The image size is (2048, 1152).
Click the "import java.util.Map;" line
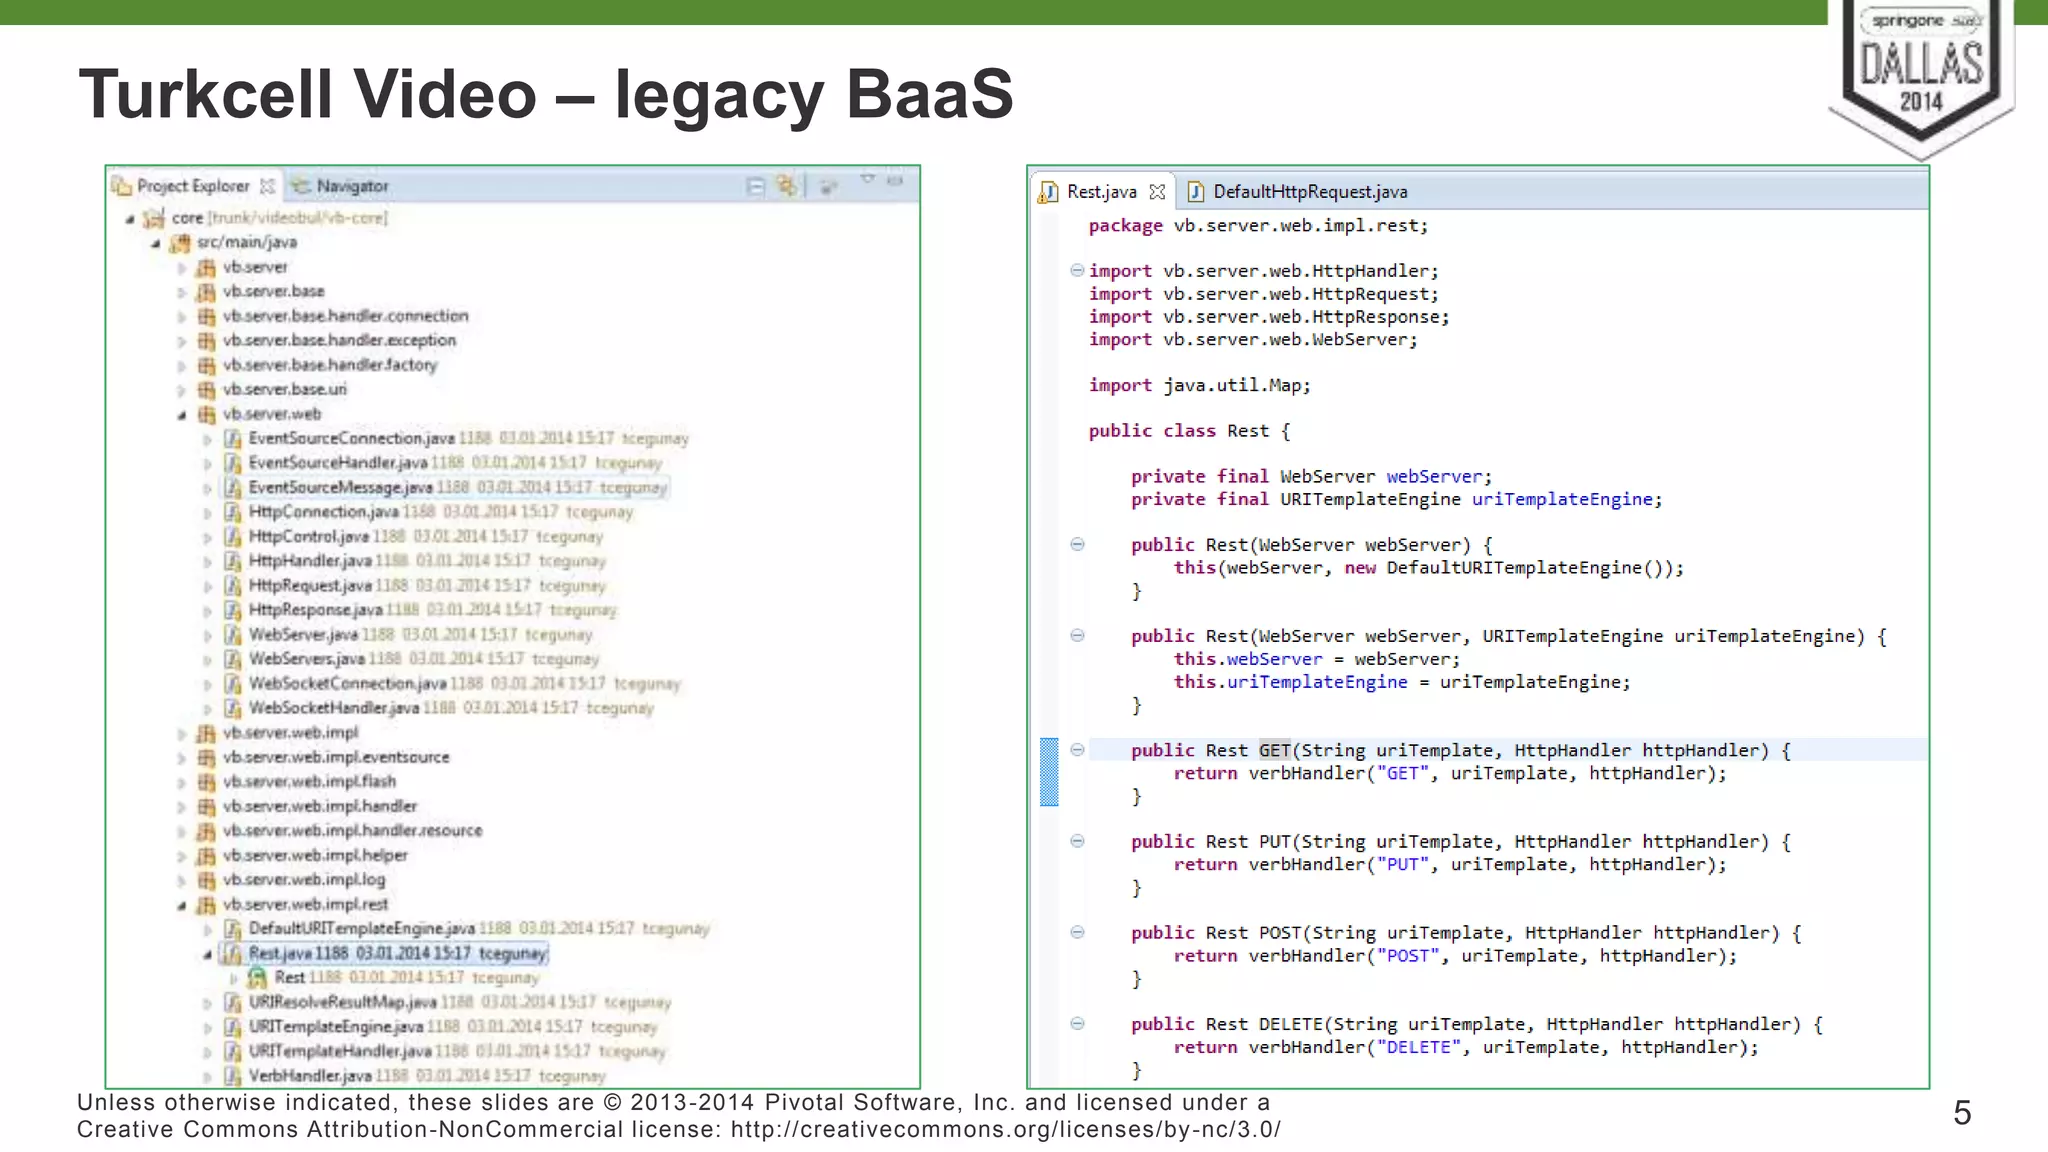click(x=1199, y=385)
